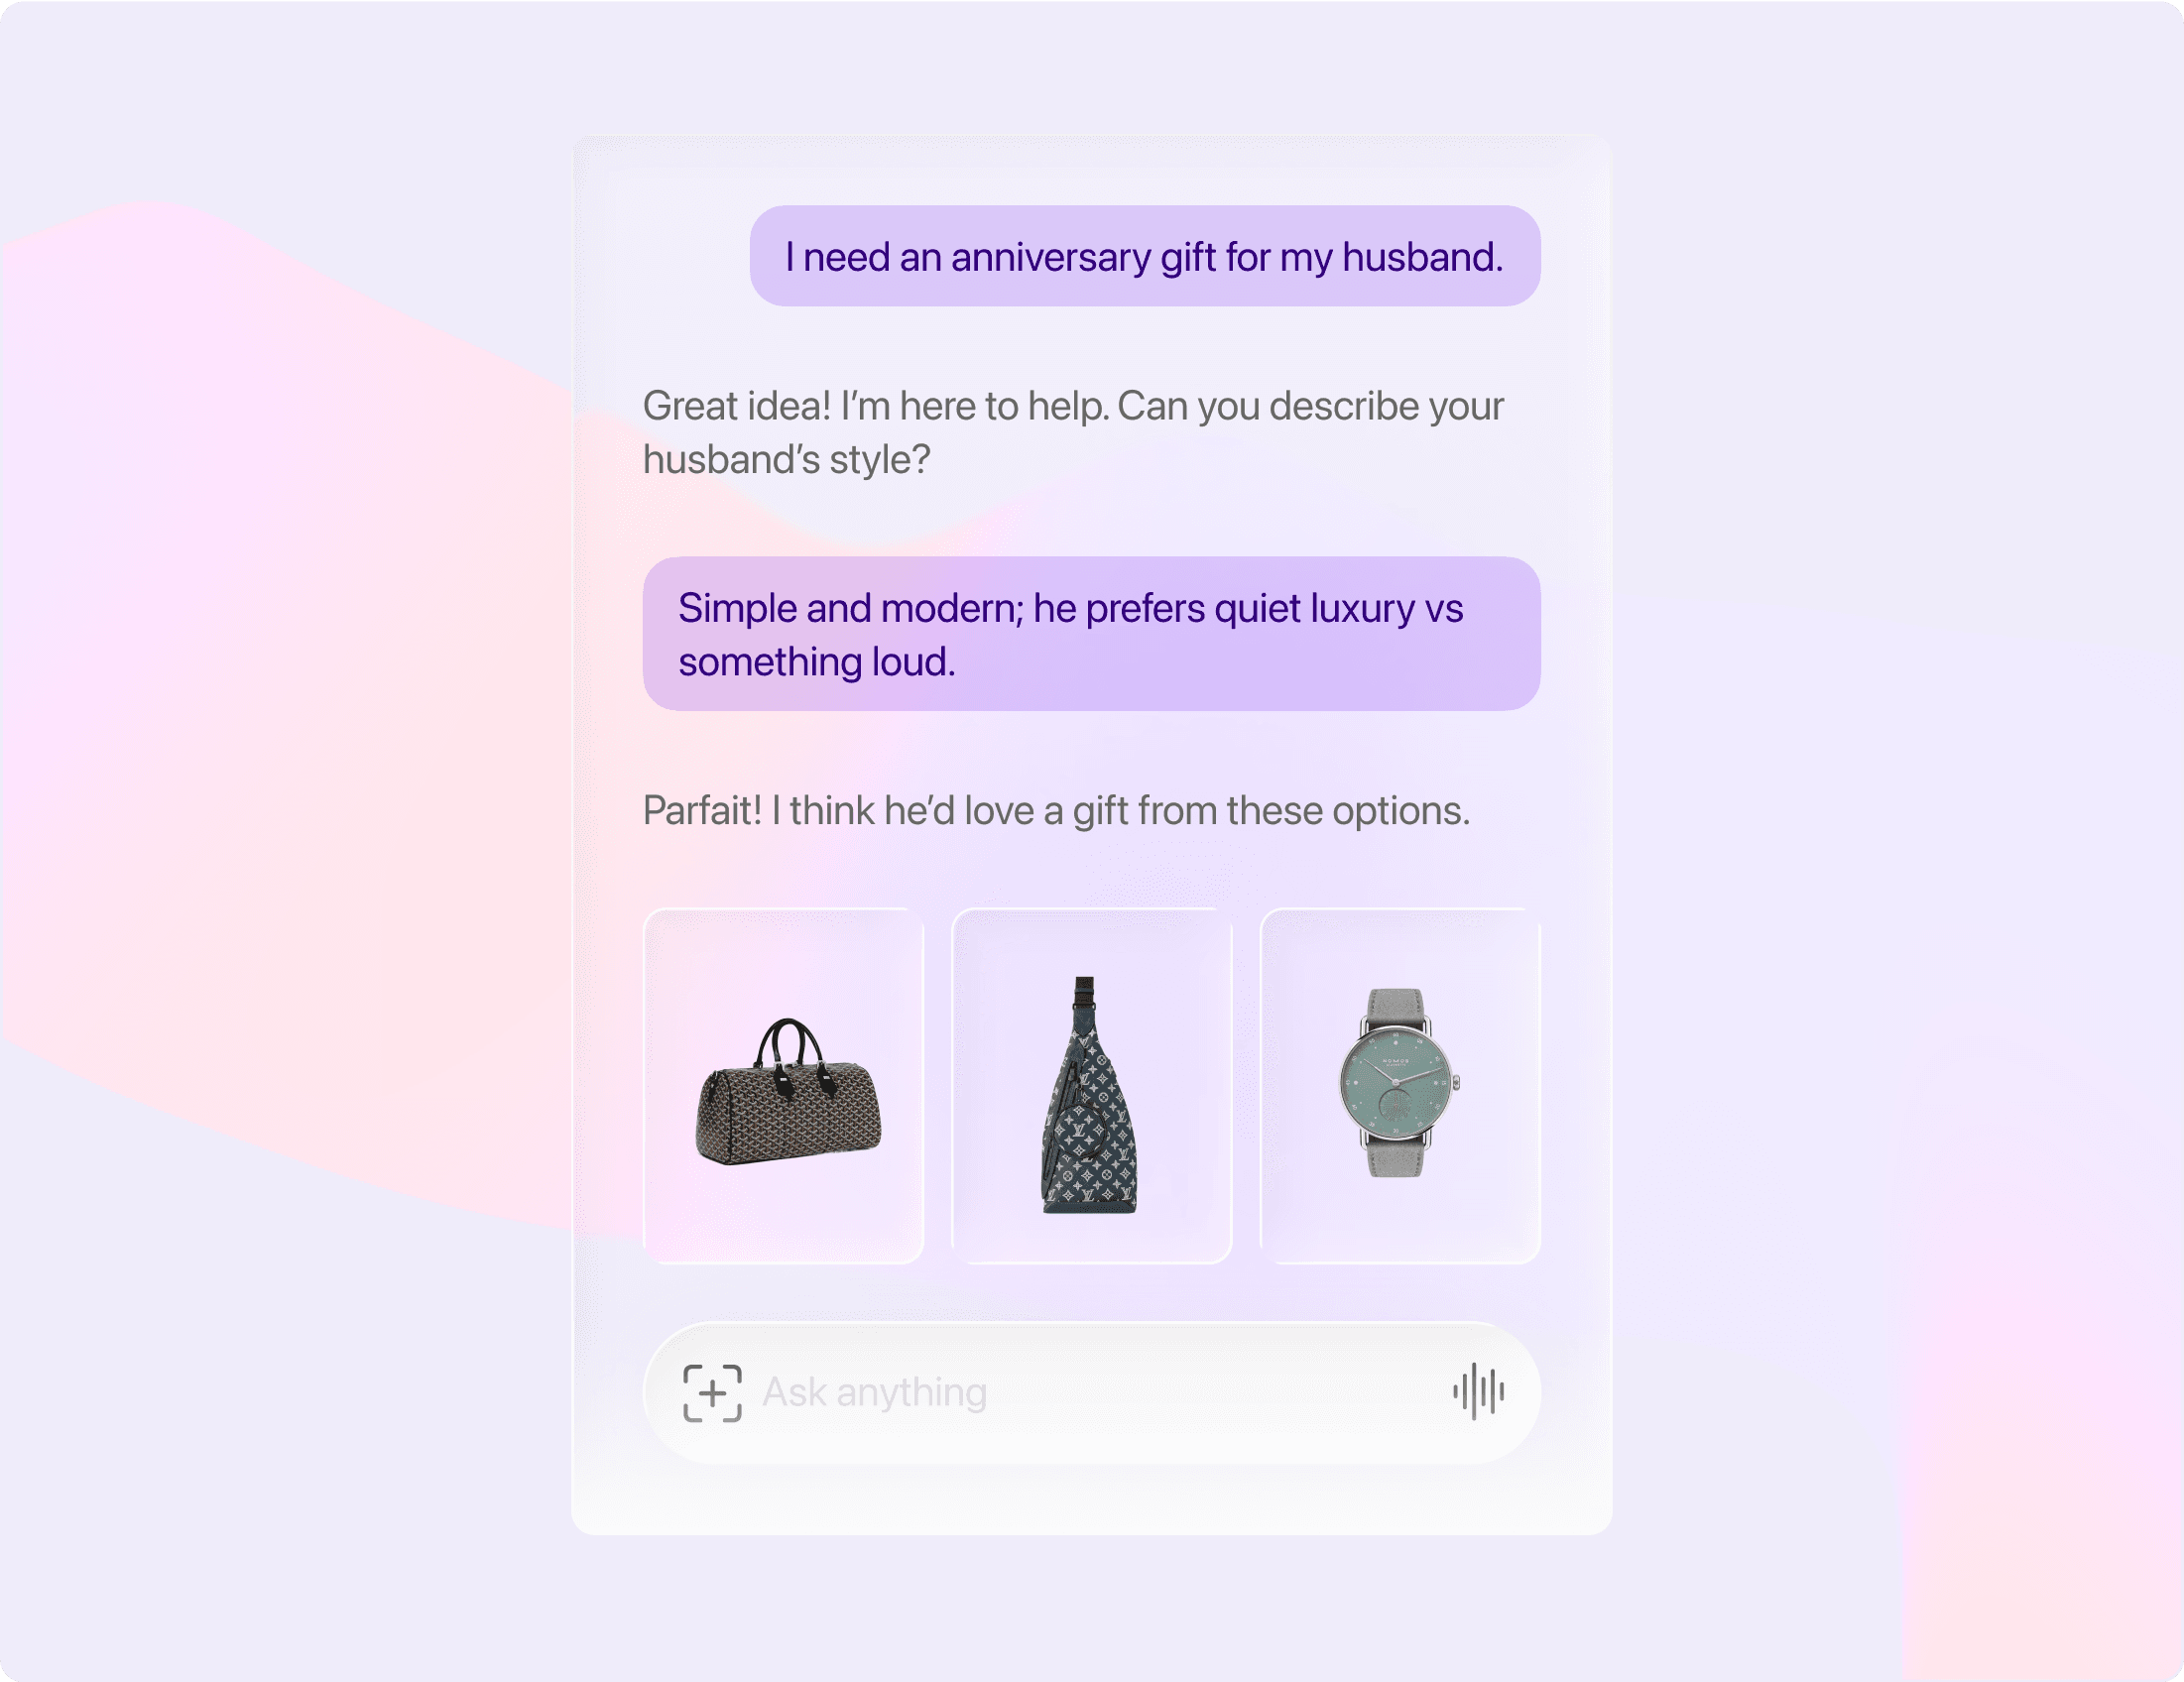This screenshot has height=1682, width=2184.
Task: Click the Parfait assistant reply text
Action: (x=1056, y=810)
